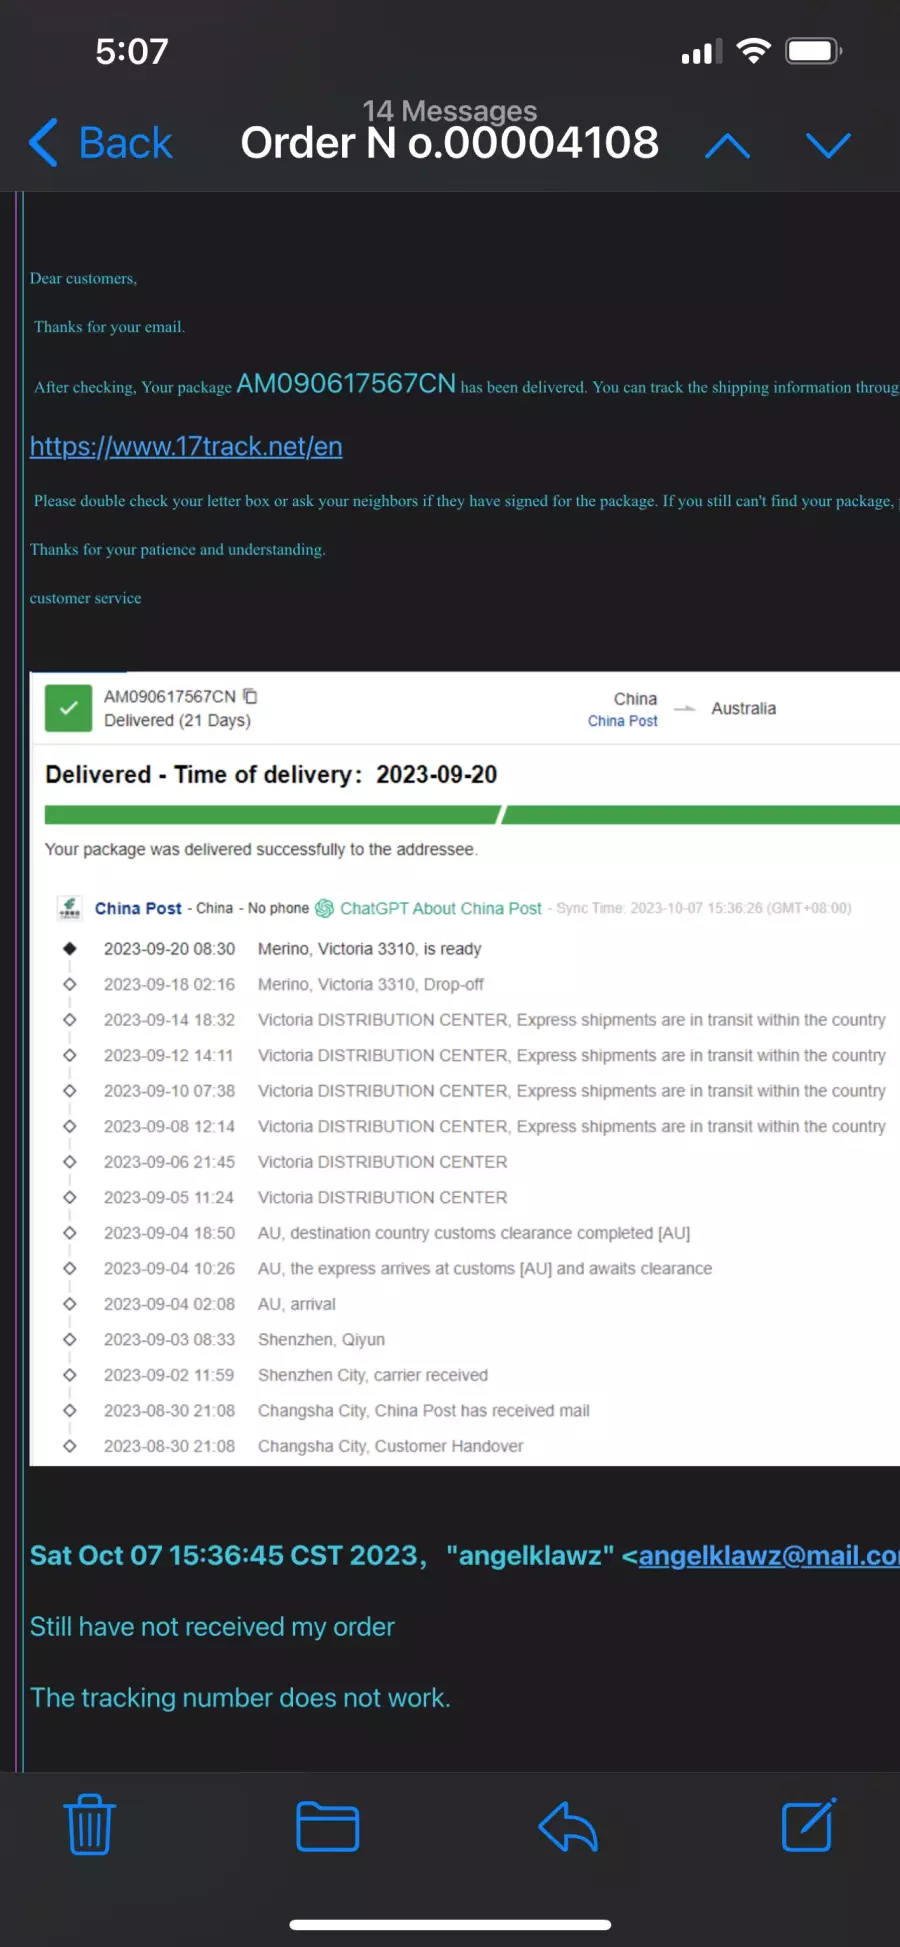Tap the blue China Post link under China
Viewport: 900px width, 1947px height.
click(622, 721)
